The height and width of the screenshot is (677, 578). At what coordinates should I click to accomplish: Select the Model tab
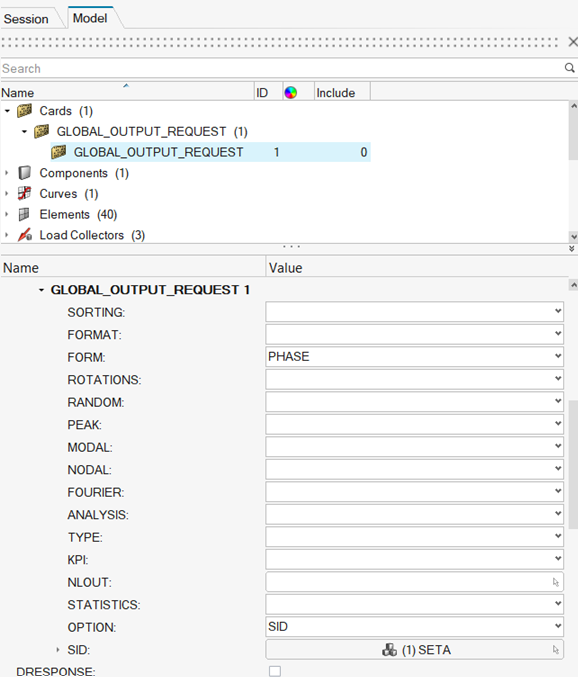90,18
